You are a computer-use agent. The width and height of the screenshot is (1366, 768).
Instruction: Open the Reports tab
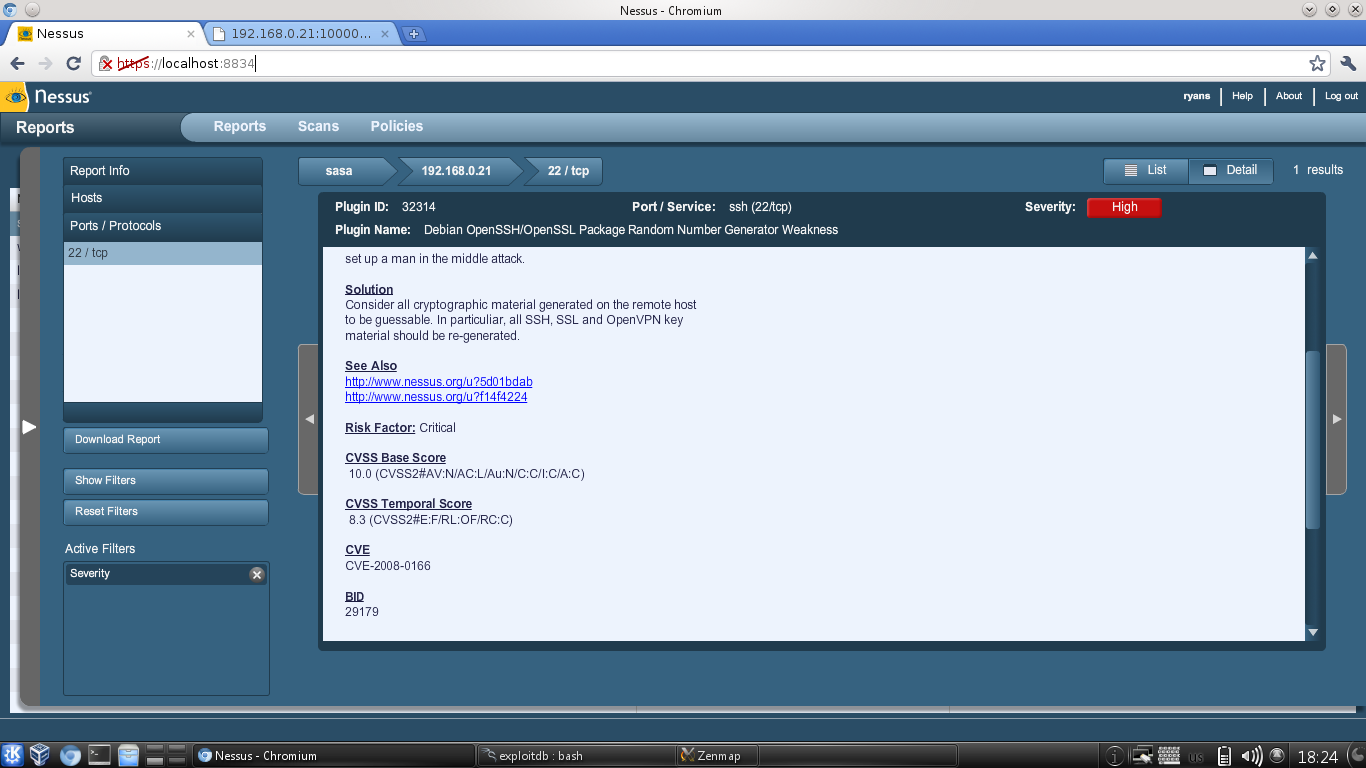(x=240, y=126)
